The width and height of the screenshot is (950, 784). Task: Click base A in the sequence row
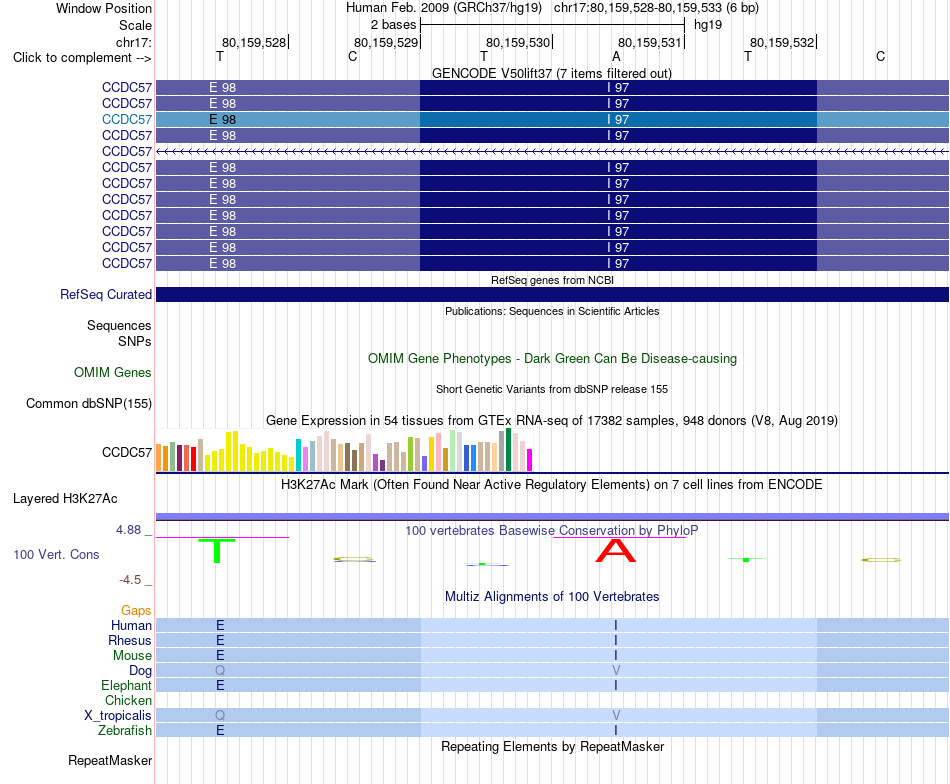point(616,56)
